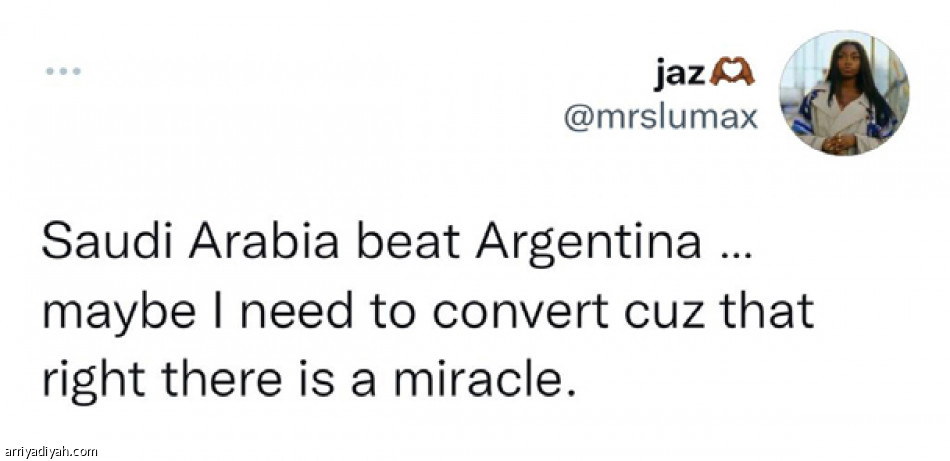Click the word right starting the last line

[85, 381]
